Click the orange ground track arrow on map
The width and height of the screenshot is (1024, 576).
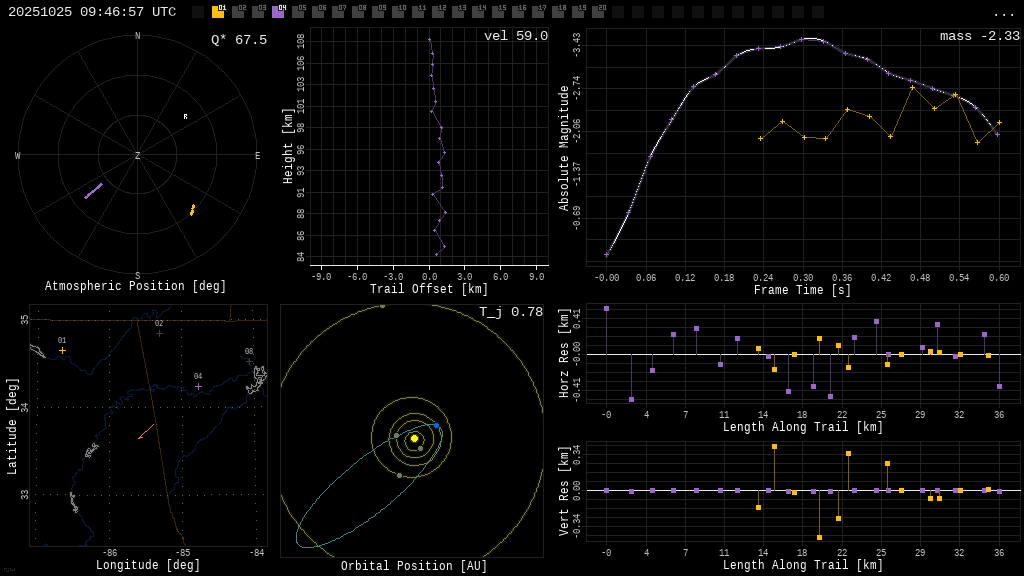click(146, 431)
